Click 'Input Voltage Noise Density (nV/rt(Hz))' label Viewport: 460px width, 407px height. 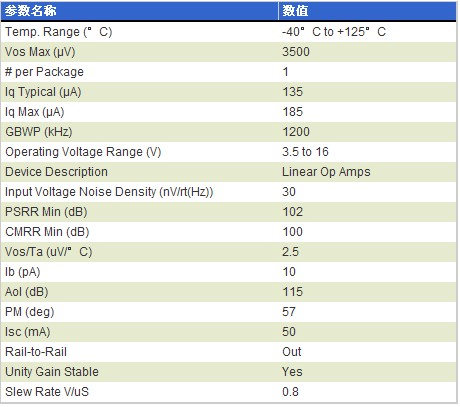109,192
